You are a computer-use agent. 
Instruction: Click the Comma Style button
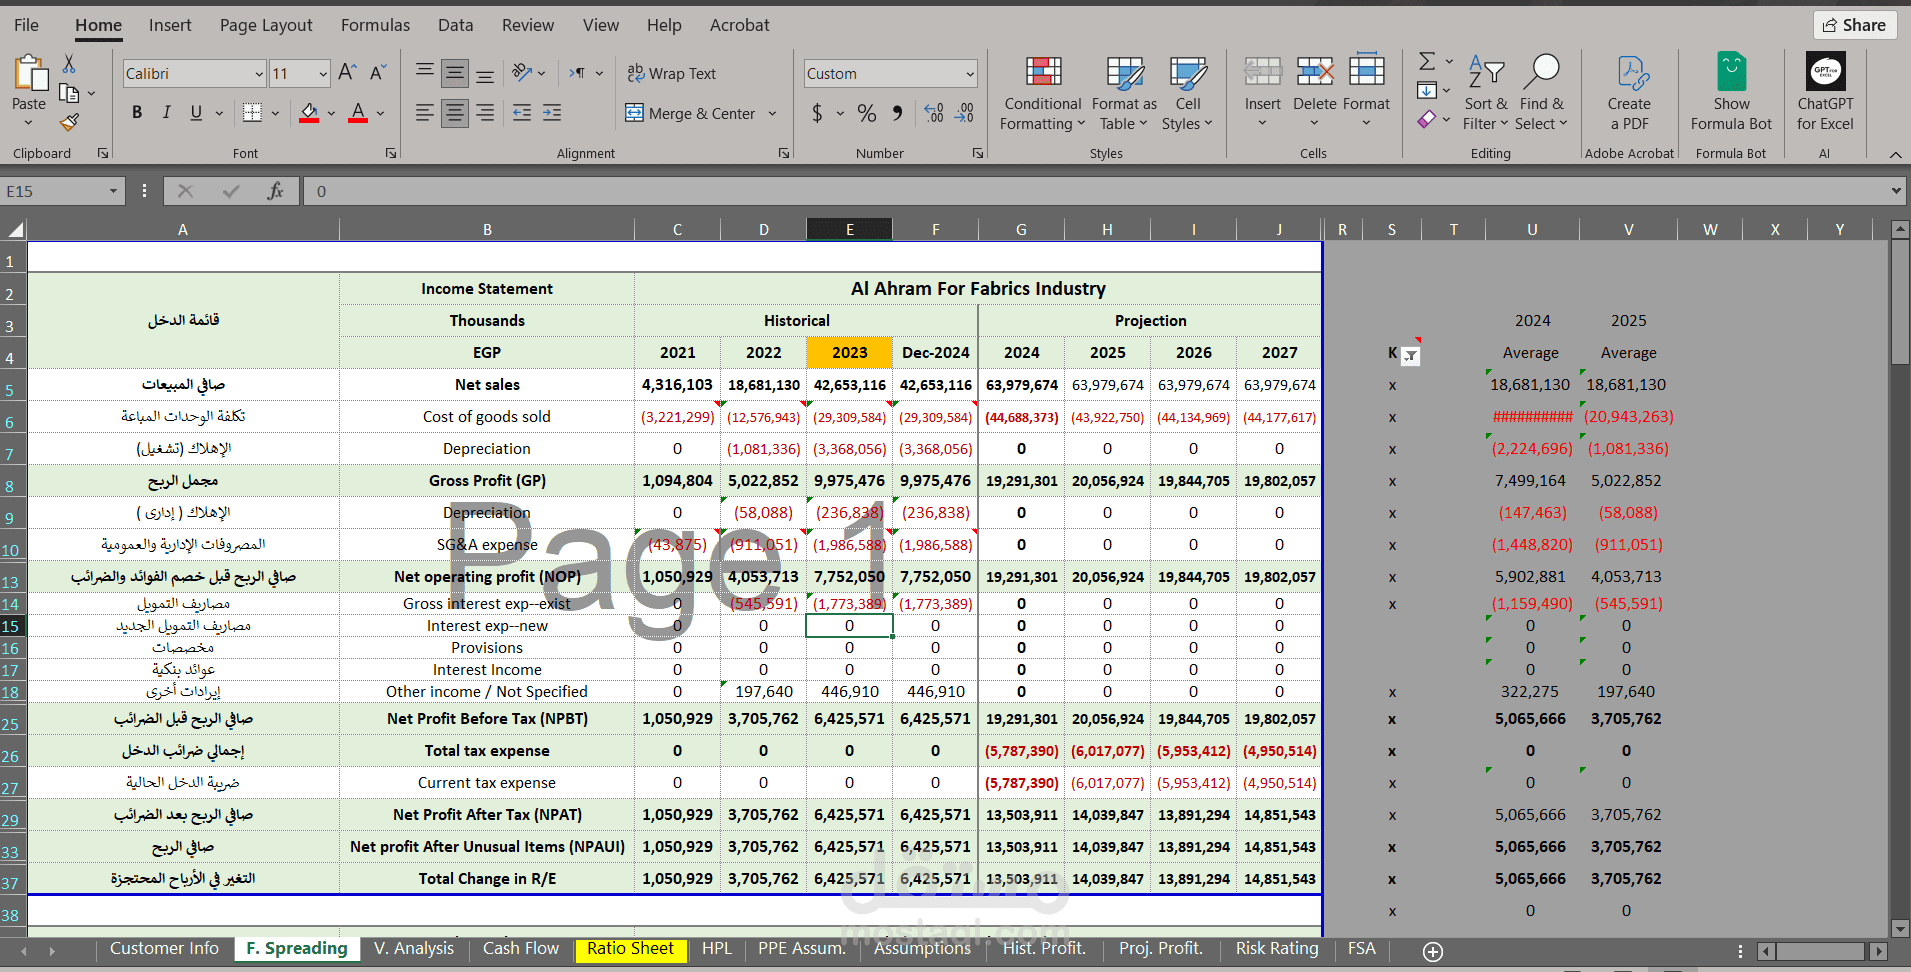pyautogui.click(x=897, y=113)
